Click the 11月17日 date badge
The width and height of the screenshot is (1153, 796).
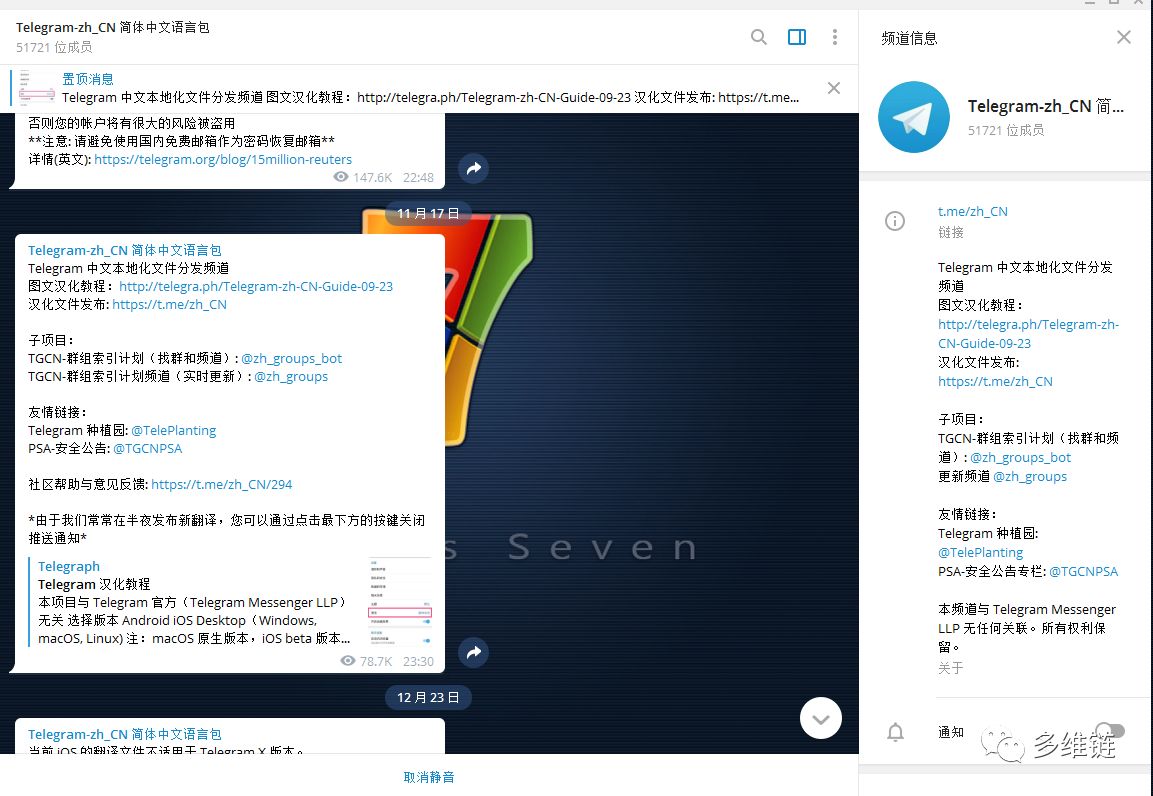pyautogui.click(x=428, y=213)
